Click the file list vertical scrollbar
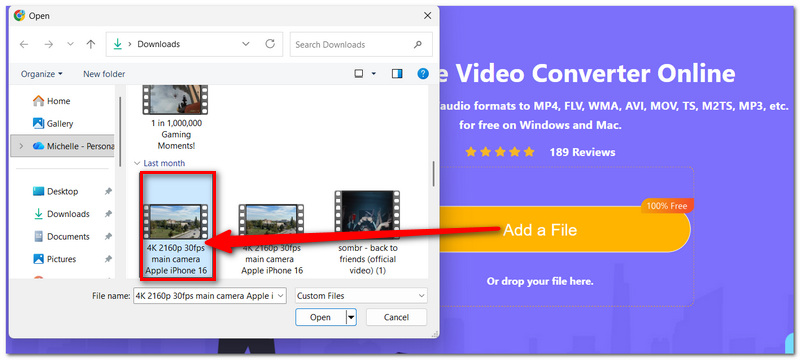Screen dimensions: 800x360 [x=434, y=173]
